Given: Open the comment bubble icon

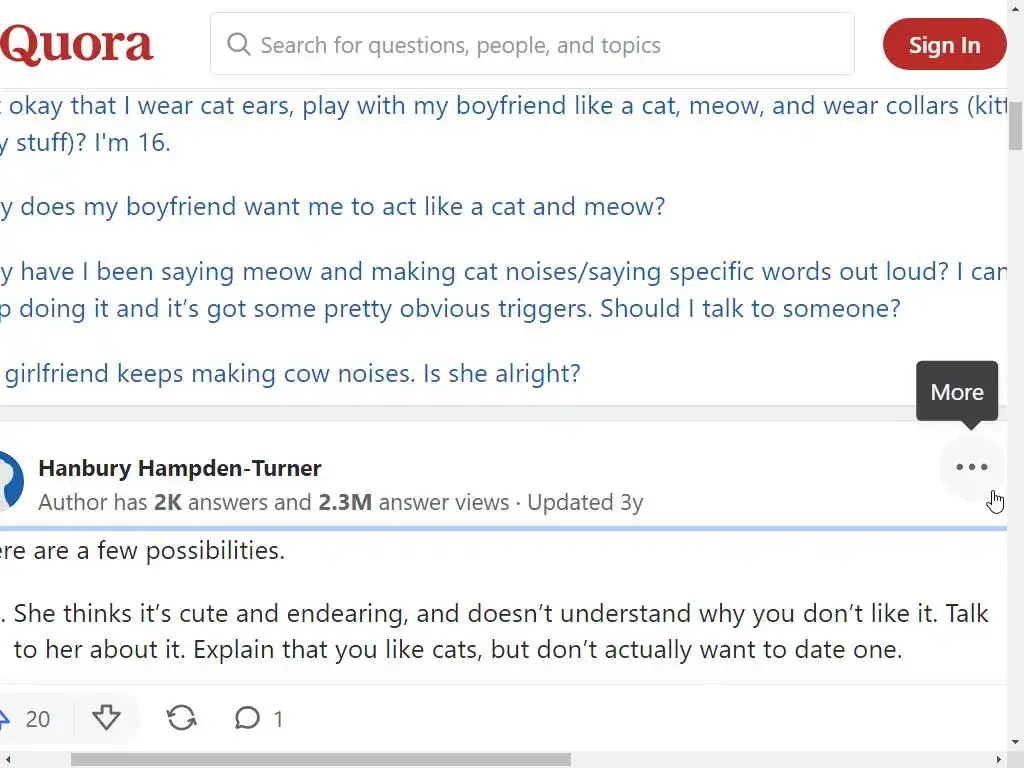Looking at the screenshot, I should 247,718.
